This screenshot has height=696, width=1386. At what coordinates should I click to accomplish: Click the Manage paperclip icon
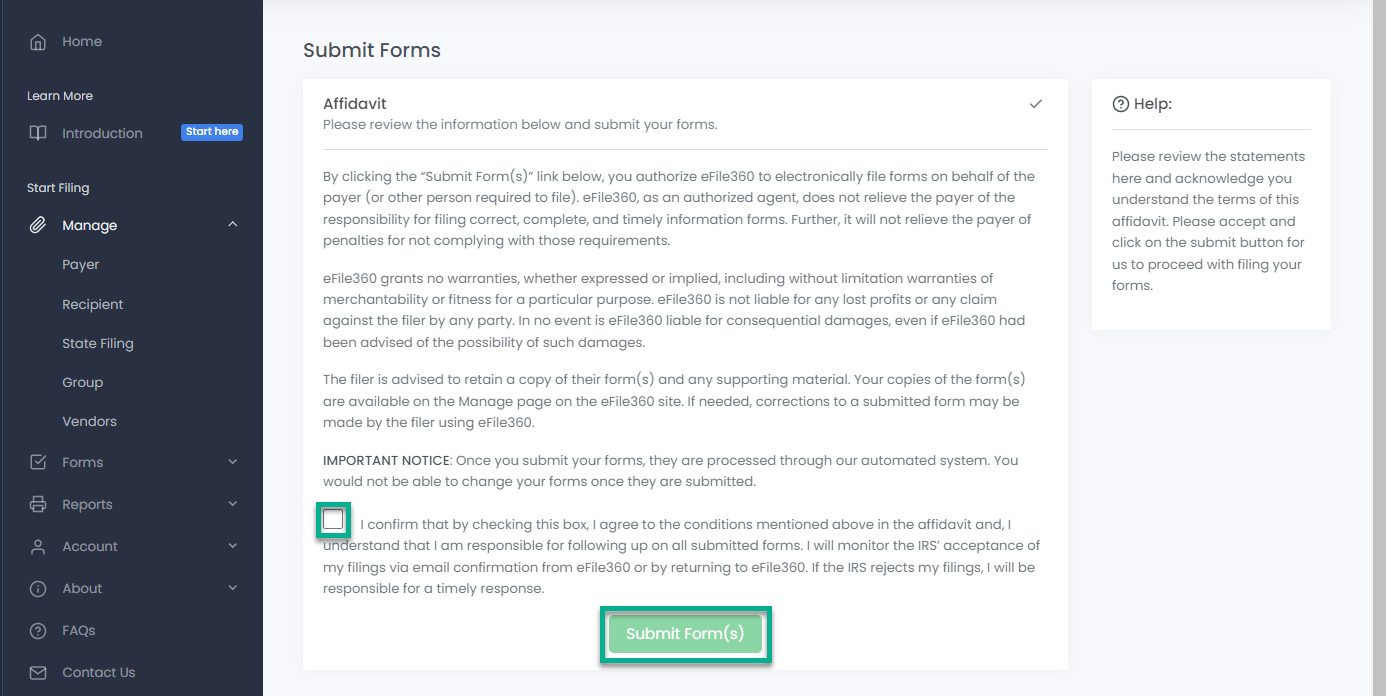click(x=38, y=225)
